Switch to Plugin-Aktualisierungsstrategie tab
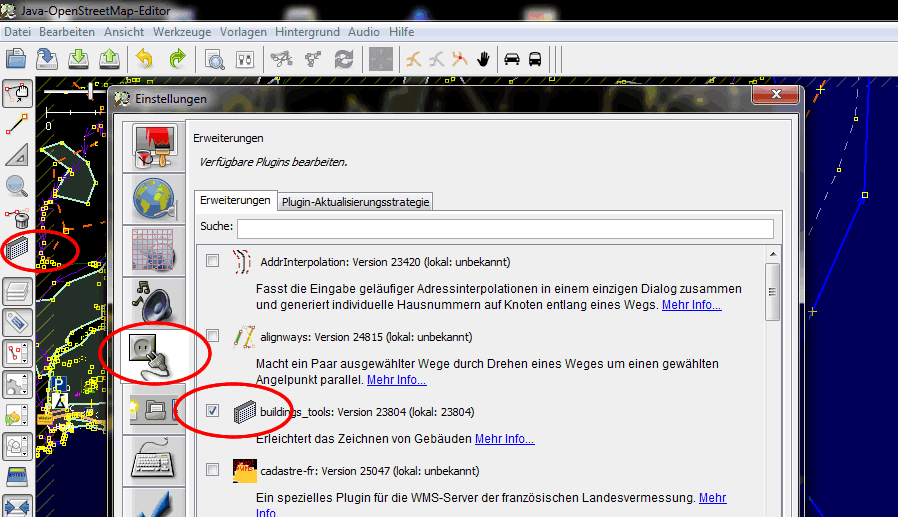This screenshot has width=898, height=517. click(355, 202)
